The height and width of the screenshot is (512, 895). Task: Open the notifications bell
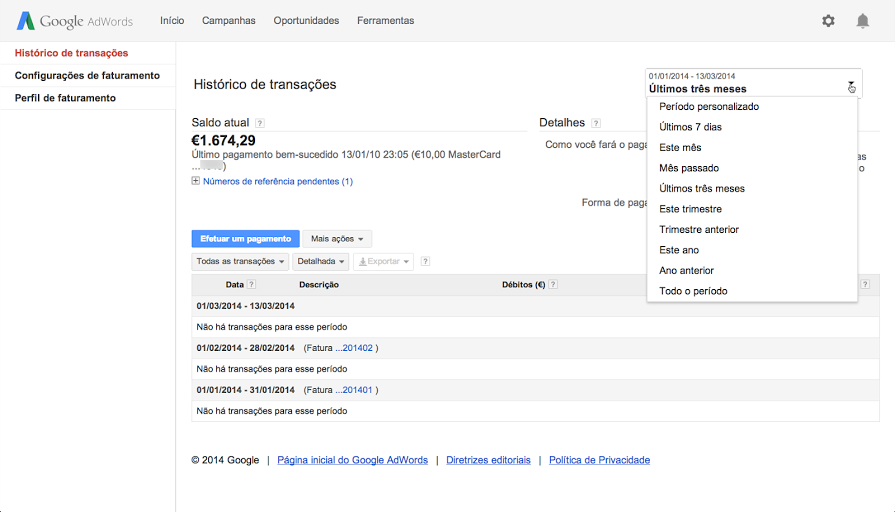coord(862,21)
